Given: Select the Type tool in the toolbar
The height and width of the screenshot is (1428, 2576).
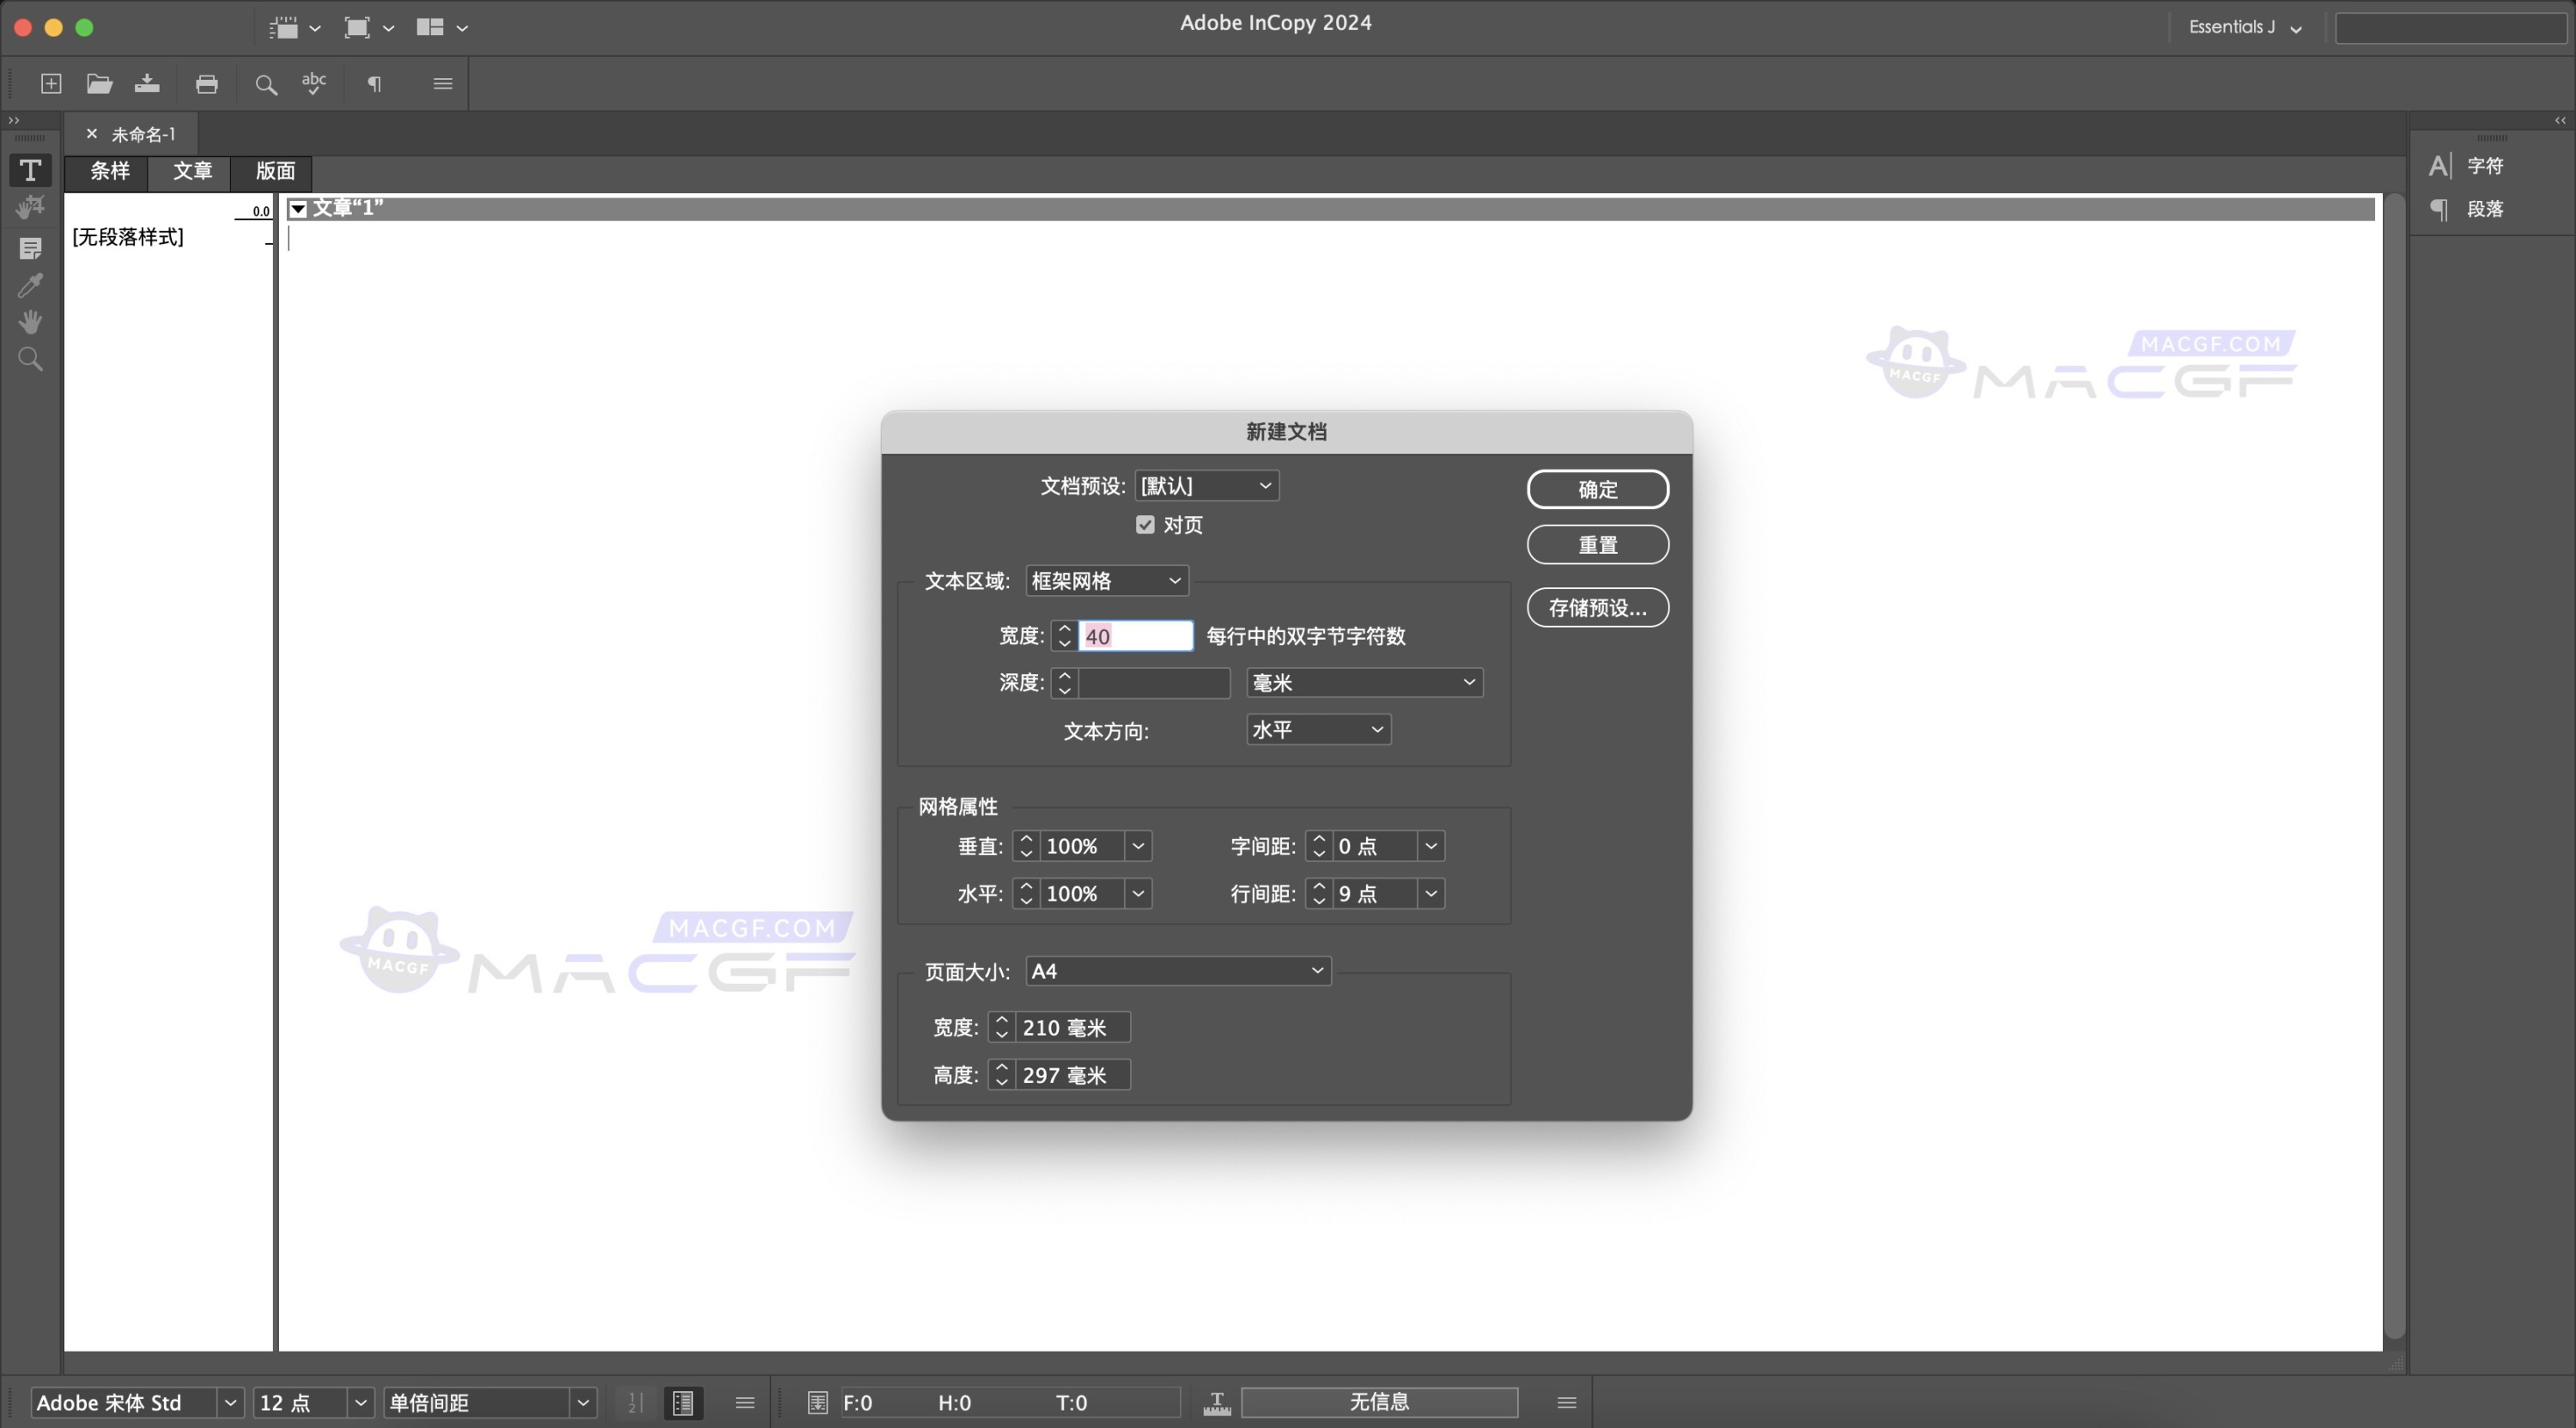Looking at the screenshot, I should pyautogui.click(x=30, y=170).
